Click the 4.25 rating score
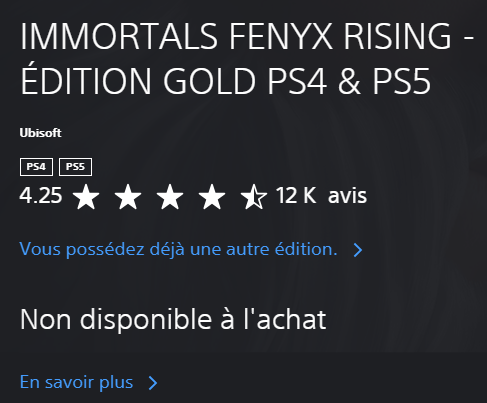This screenshot has width=487, height=403. click(x=41, y=195)
